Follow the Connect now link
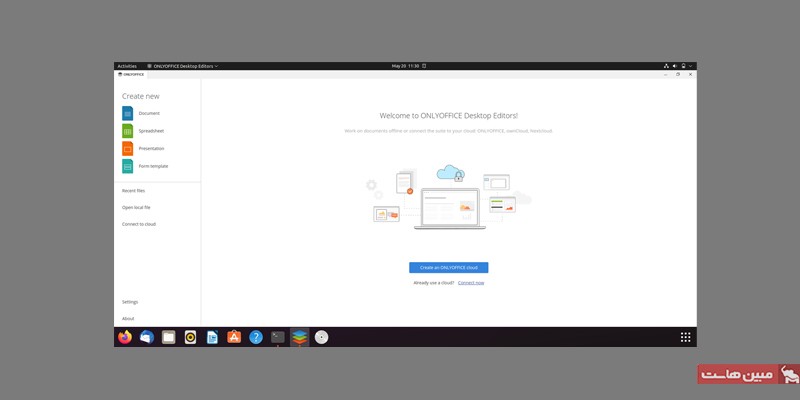Viewport: 800px width, 400px height. [x=471, y=283]
